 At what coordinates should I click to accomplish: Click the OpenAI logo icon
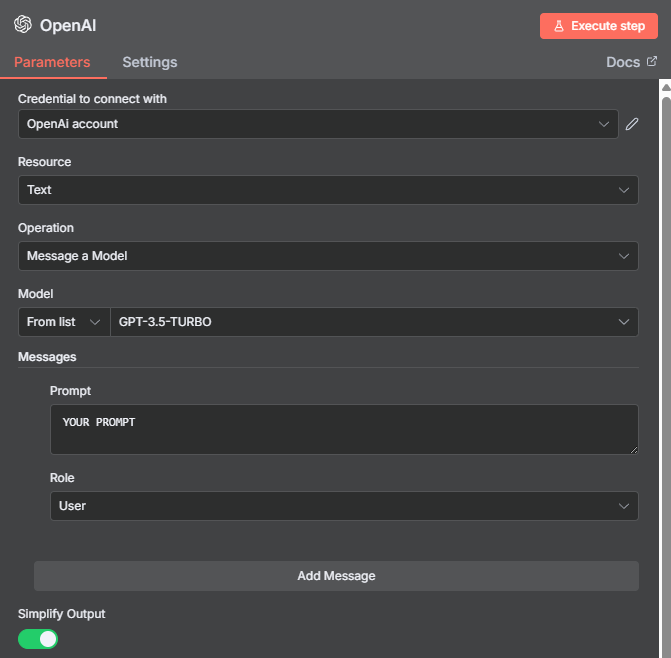click(x=23, y=24)
